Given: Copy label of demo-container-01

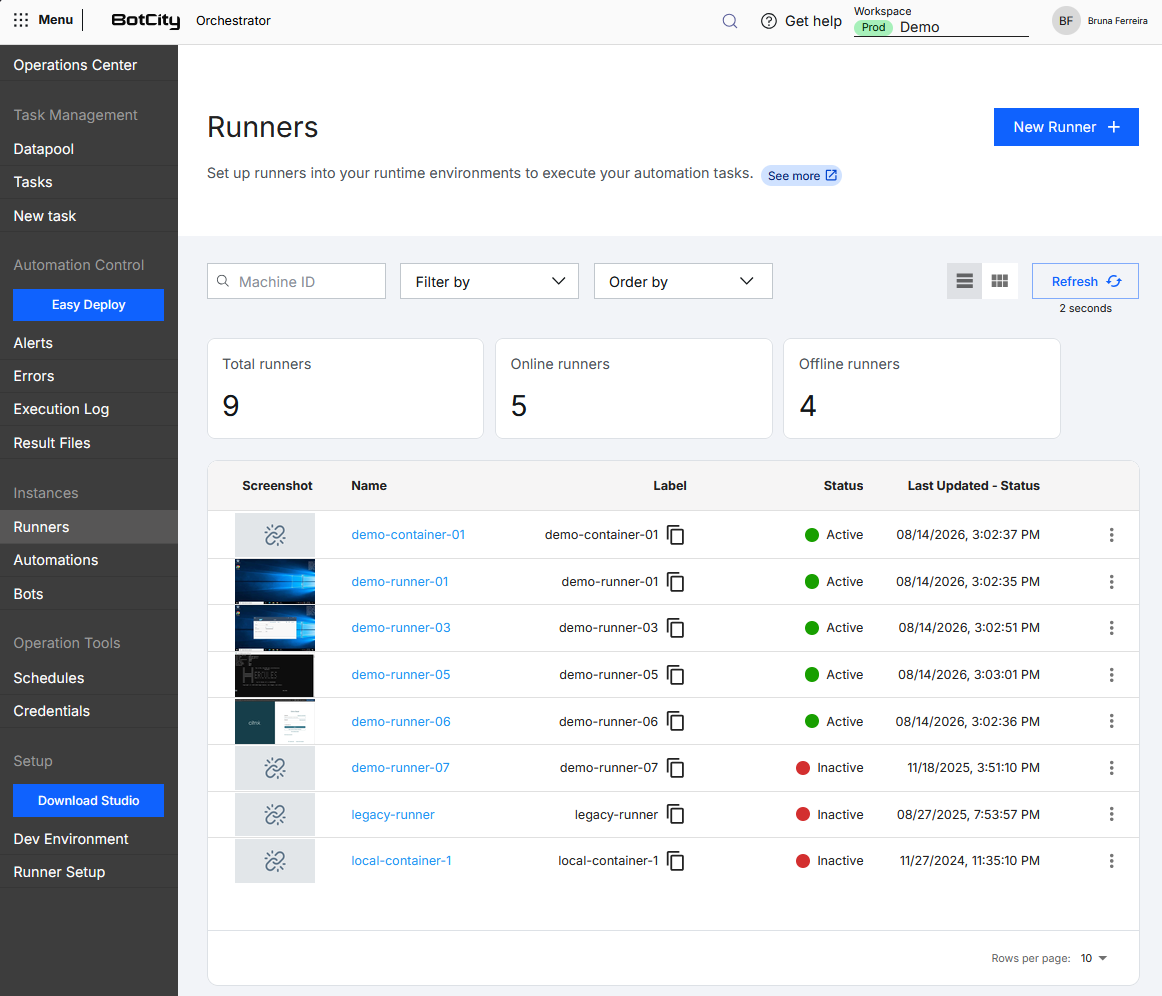Looking at the screenshot, I should (675, 534).
